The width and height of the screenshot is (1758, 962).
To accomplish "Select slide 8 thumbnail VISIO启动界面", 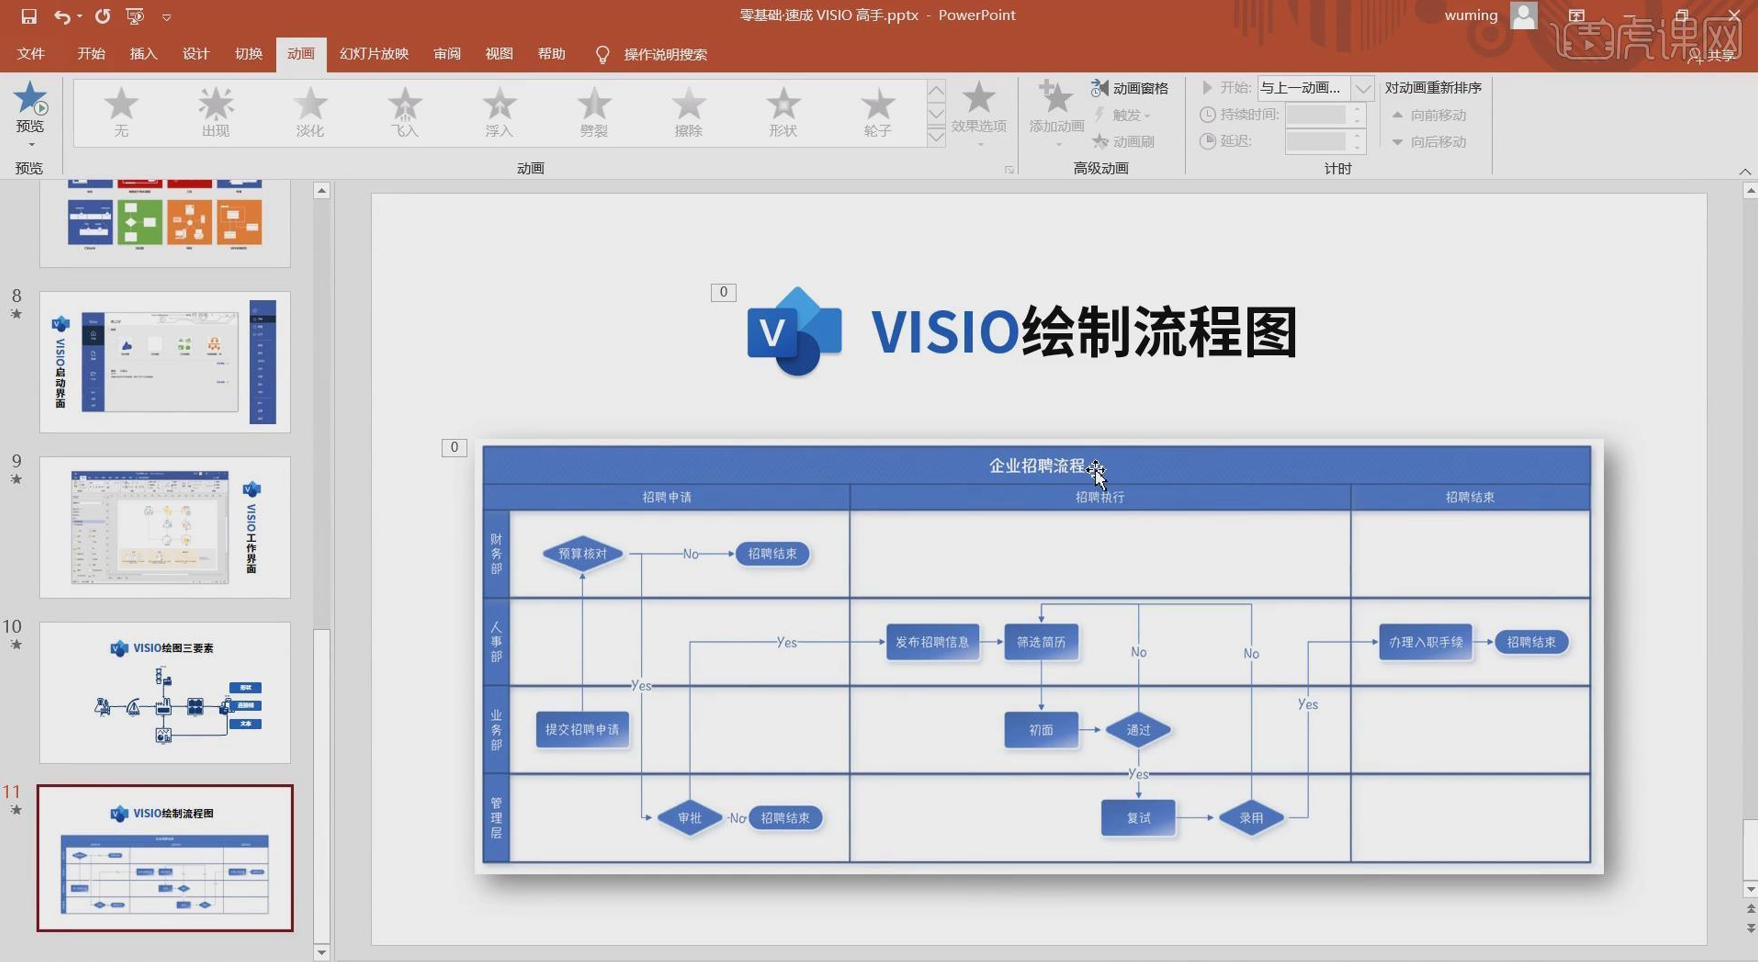I will [165, 362].
